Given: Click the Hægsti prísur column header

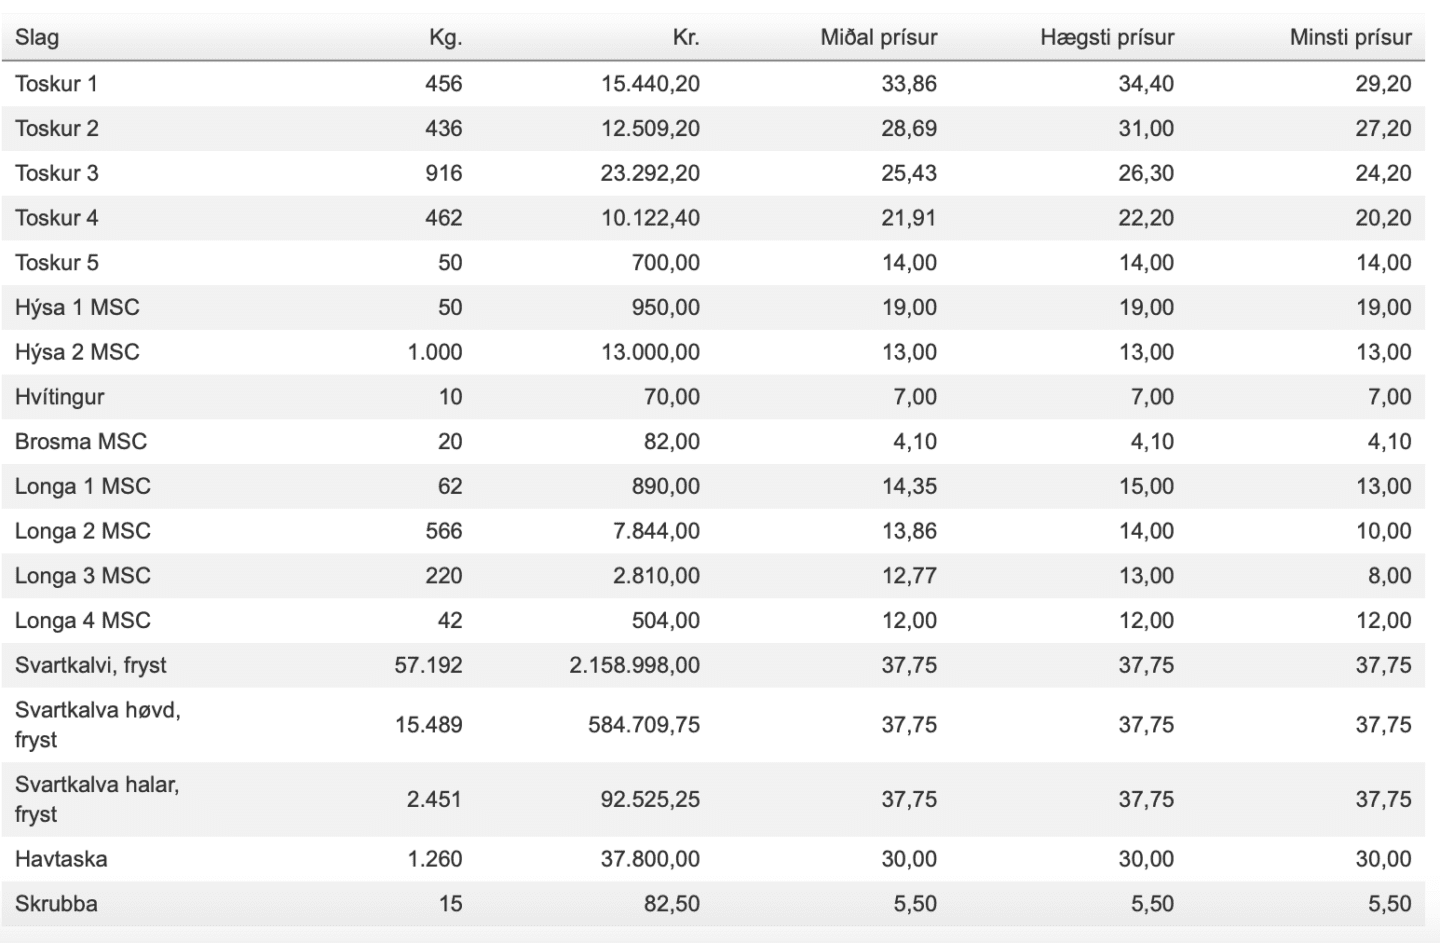Looking at the screenshot, I should click(1107, 38).
